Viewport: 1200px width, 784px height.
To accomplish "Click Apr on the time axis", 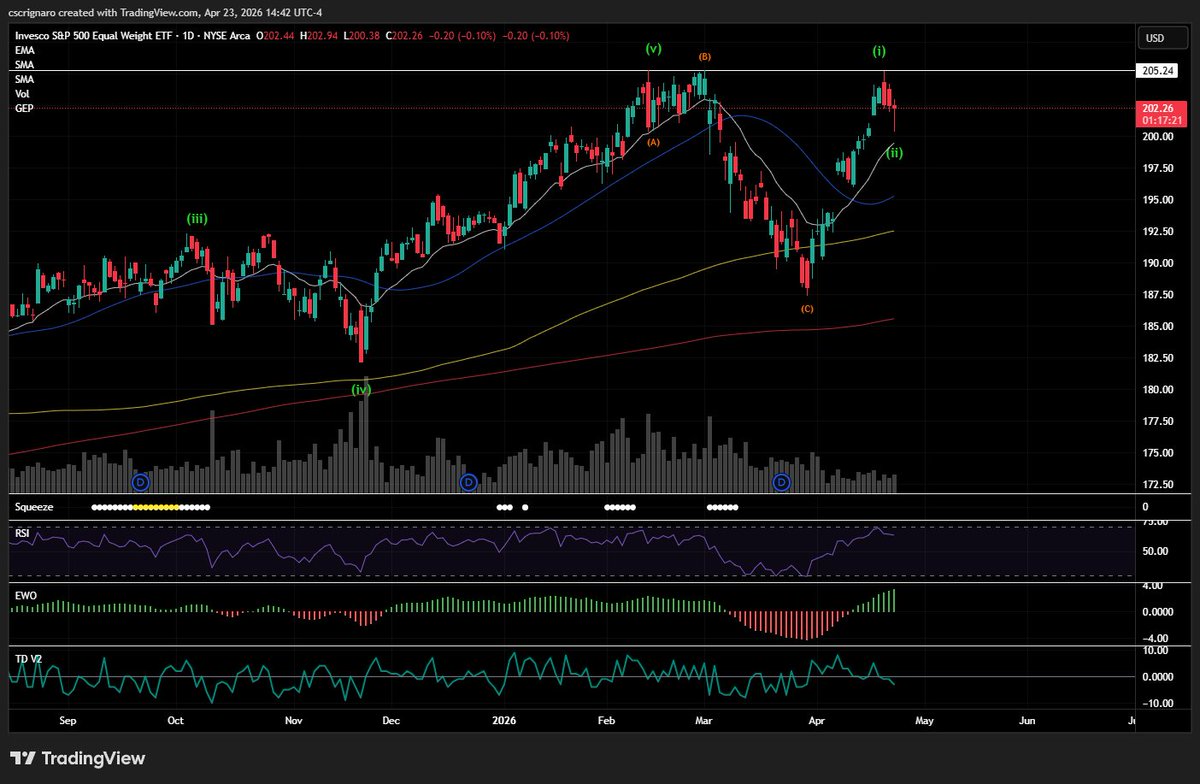I will 817,719.
